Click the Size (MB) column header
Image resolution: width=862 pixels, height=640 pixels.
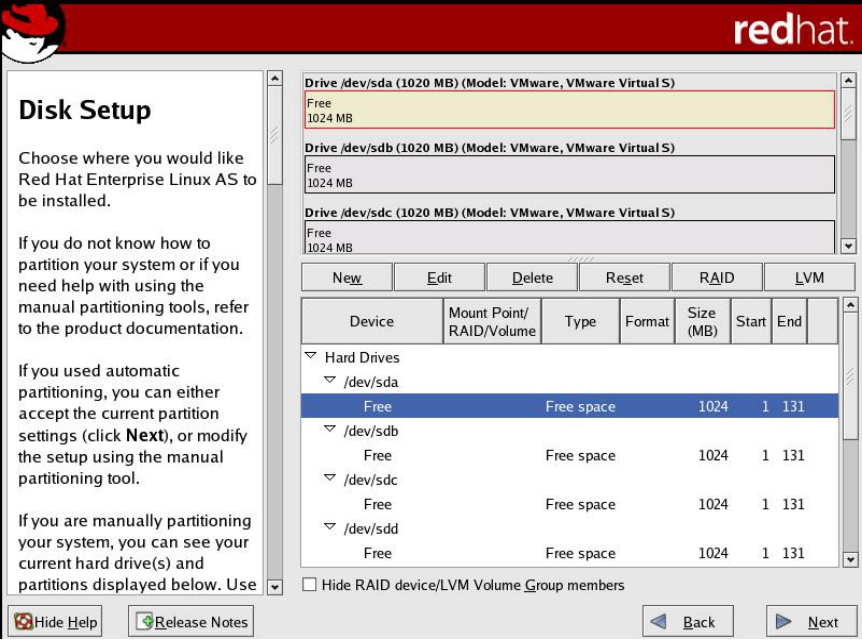(x=702, y=321)
